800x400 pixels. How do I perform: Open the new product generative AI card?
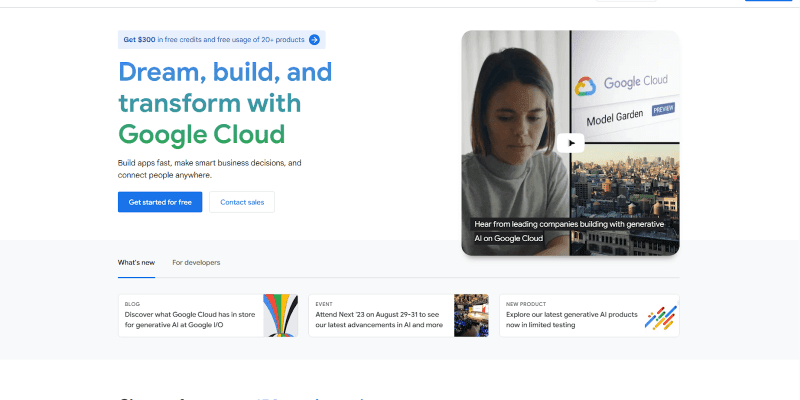click(589, 315)
